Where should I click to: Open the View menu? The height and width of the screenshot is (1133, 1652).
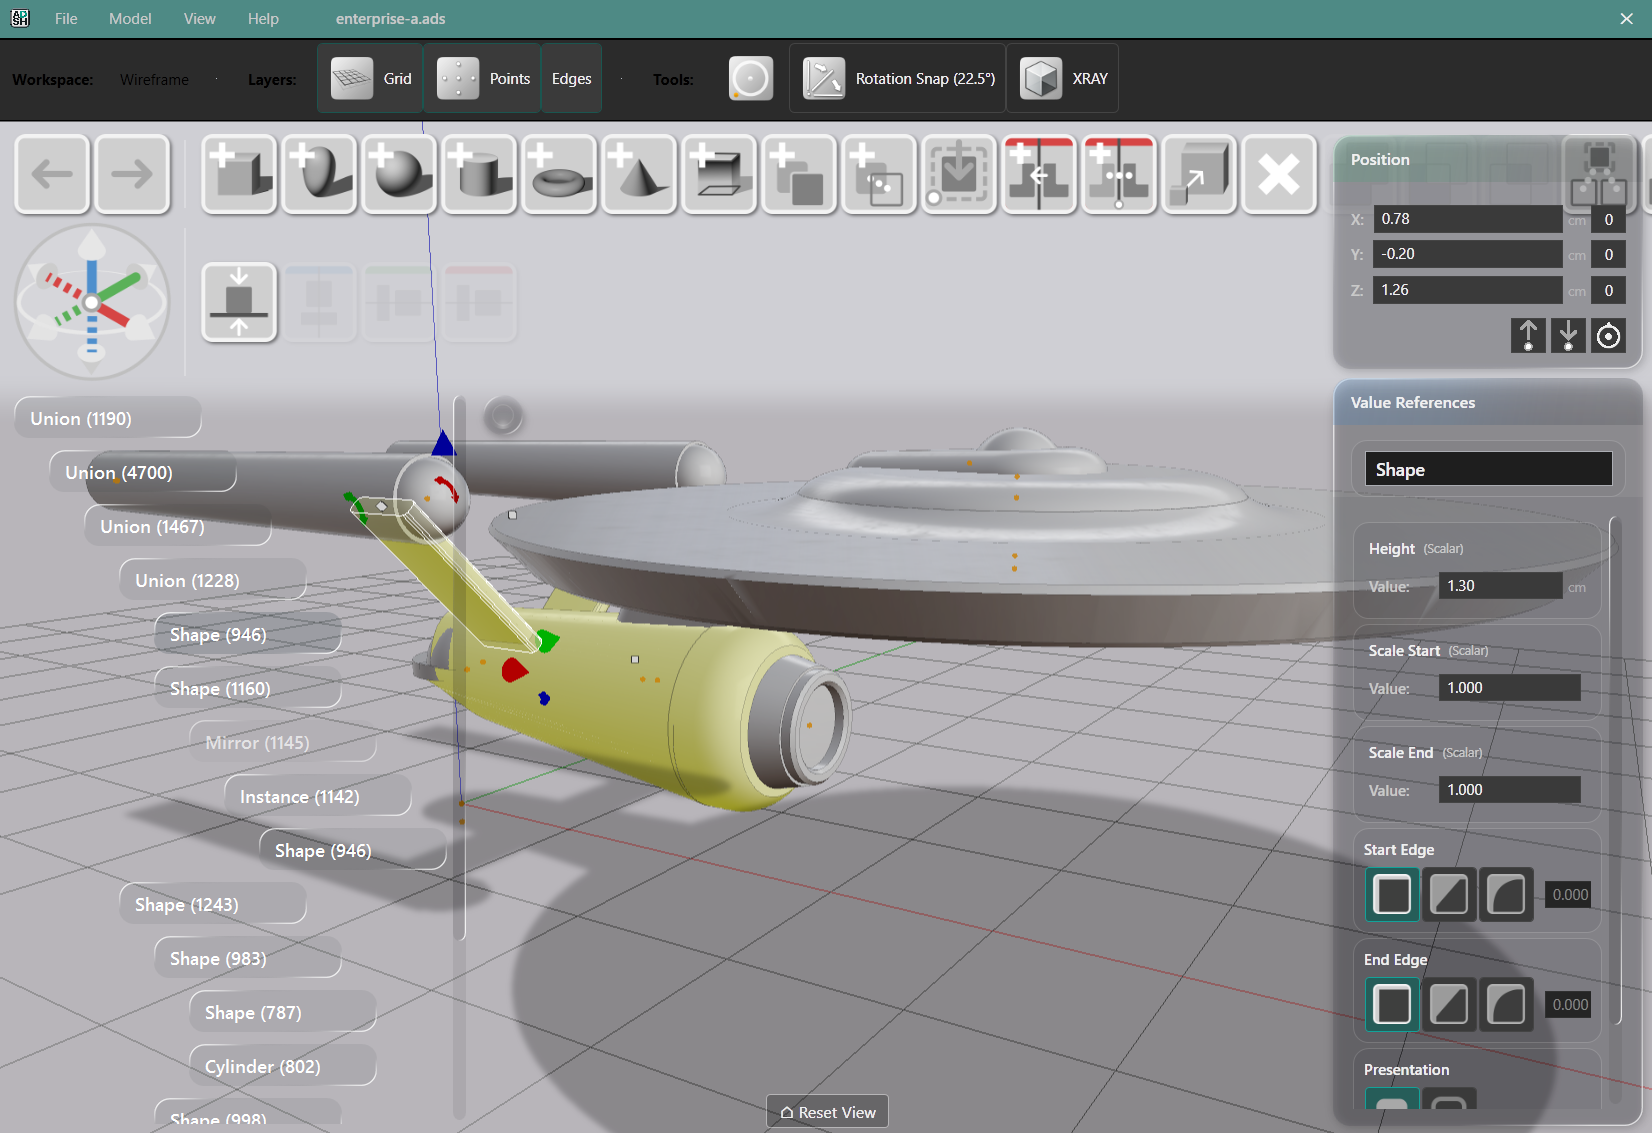click(199, 19)
